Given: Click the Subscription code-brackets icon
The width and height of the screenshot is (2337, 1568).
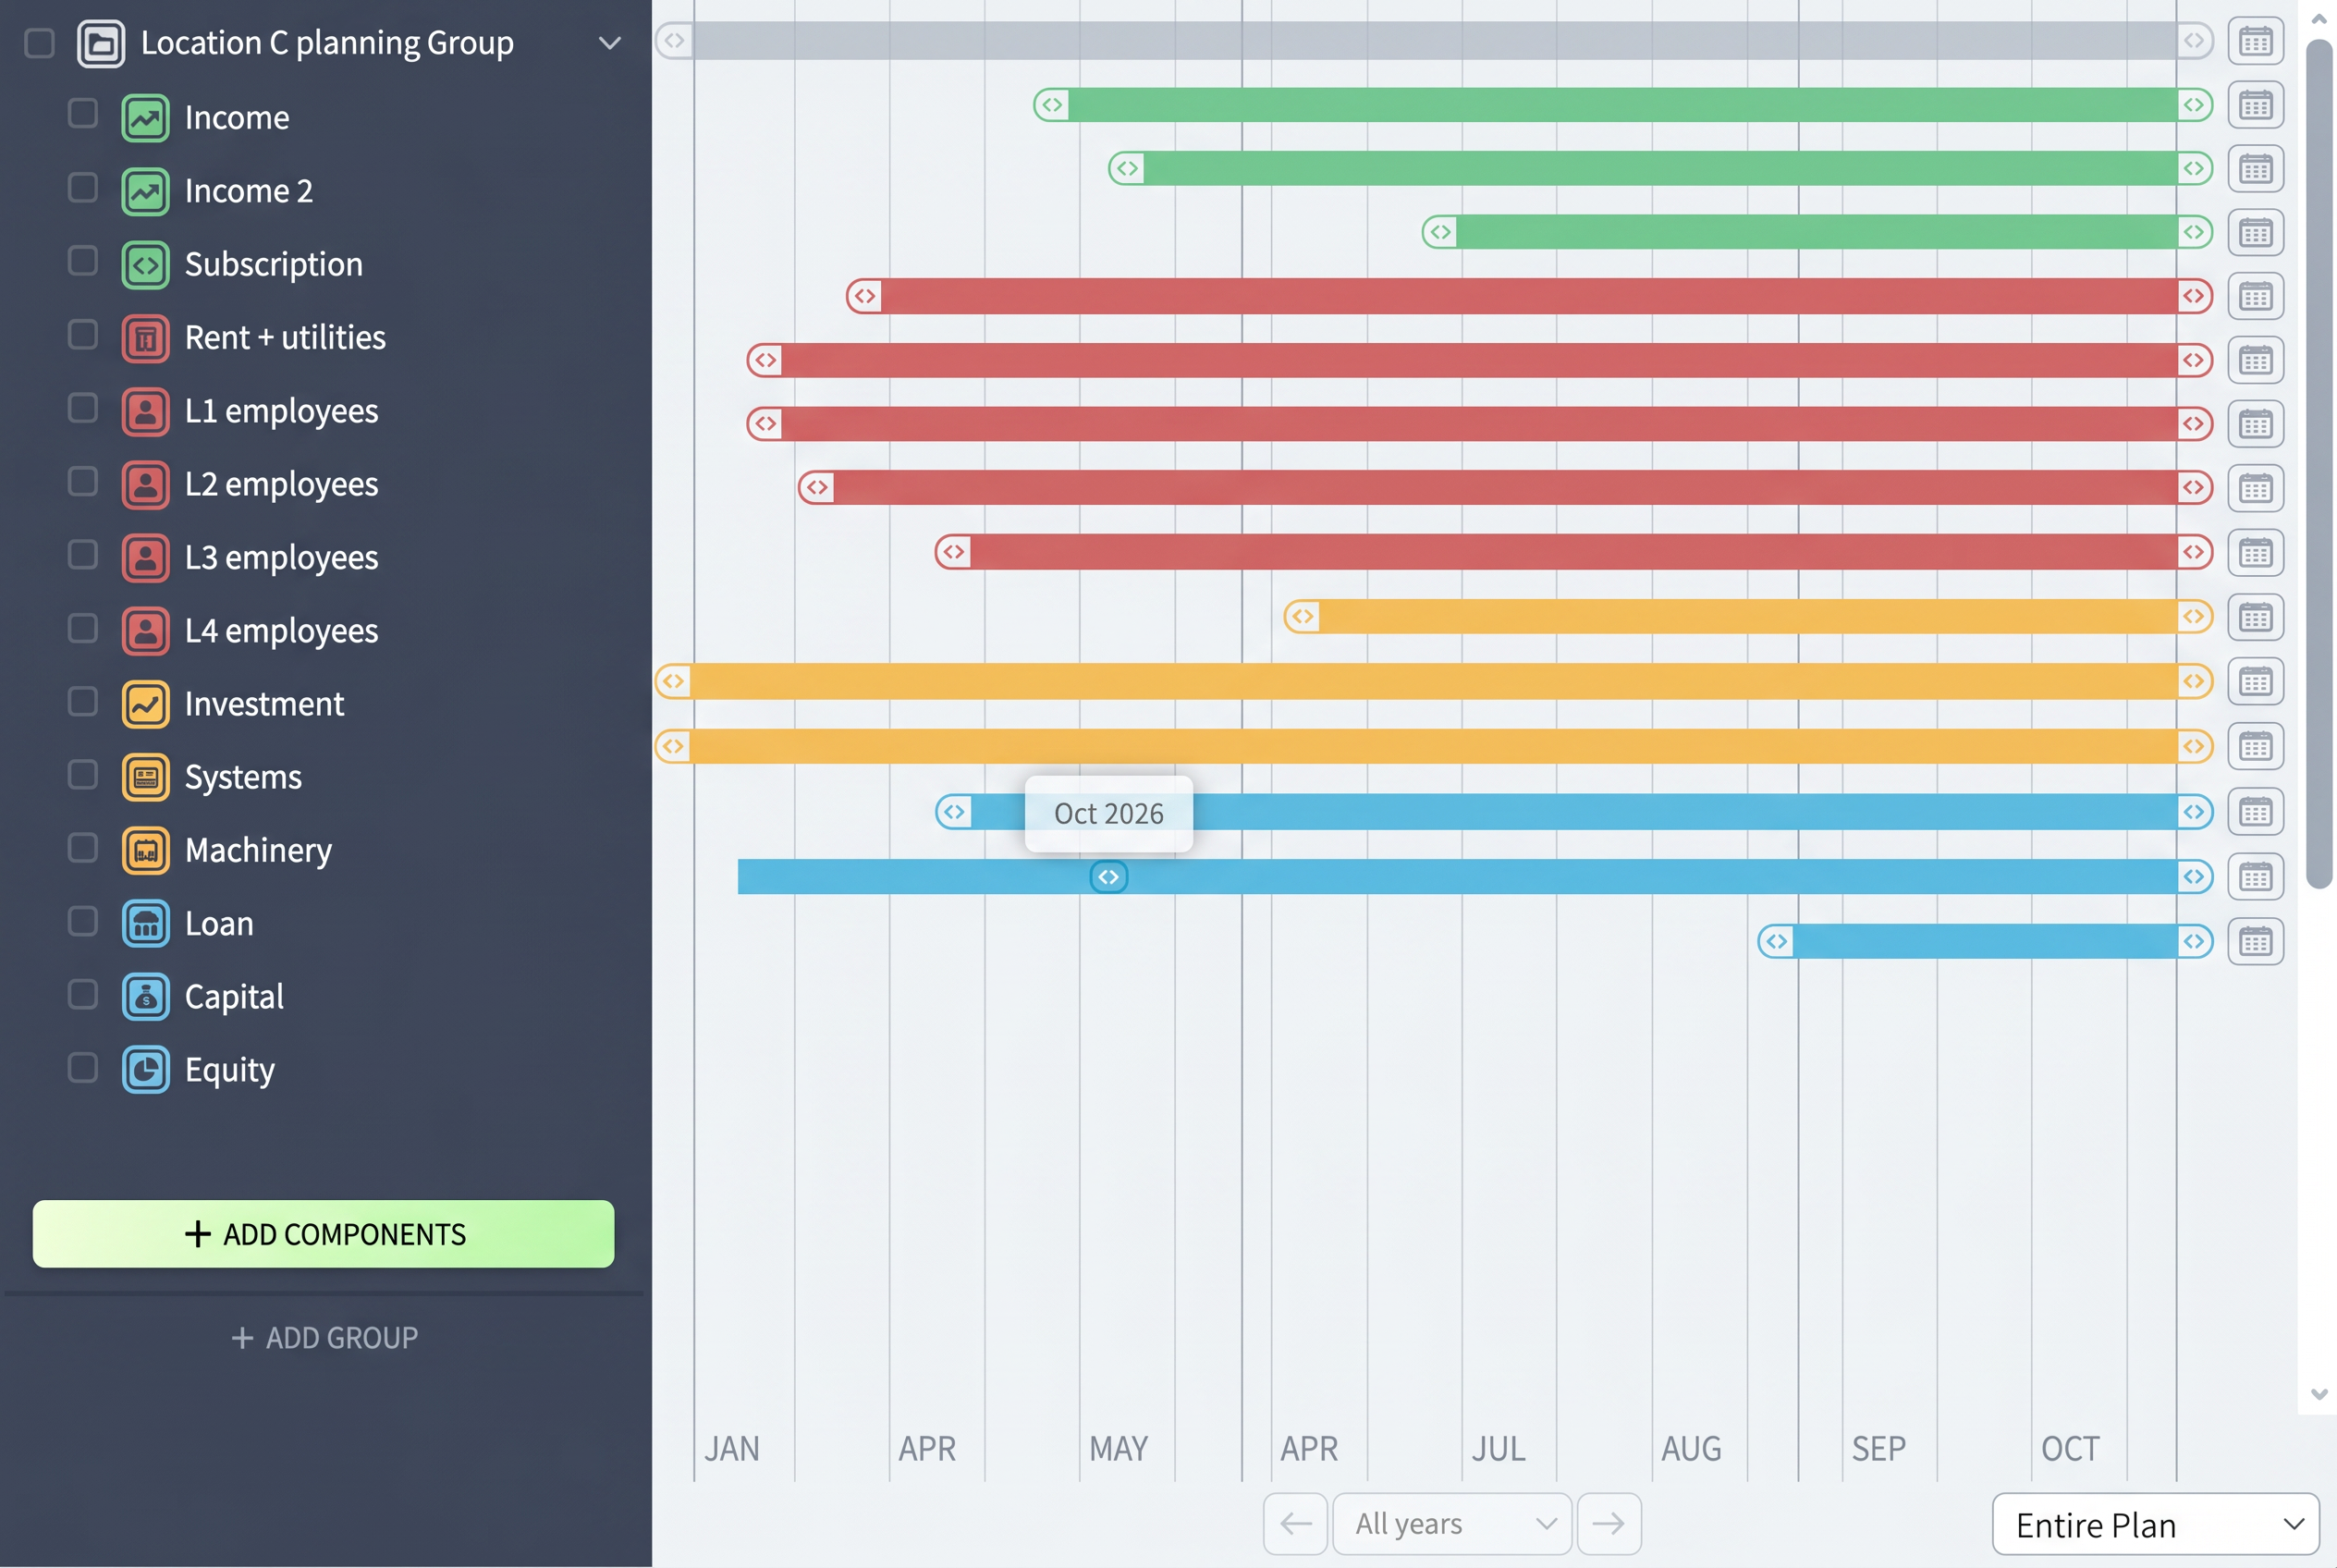Looking at the screenshot, I should (146, 264).
